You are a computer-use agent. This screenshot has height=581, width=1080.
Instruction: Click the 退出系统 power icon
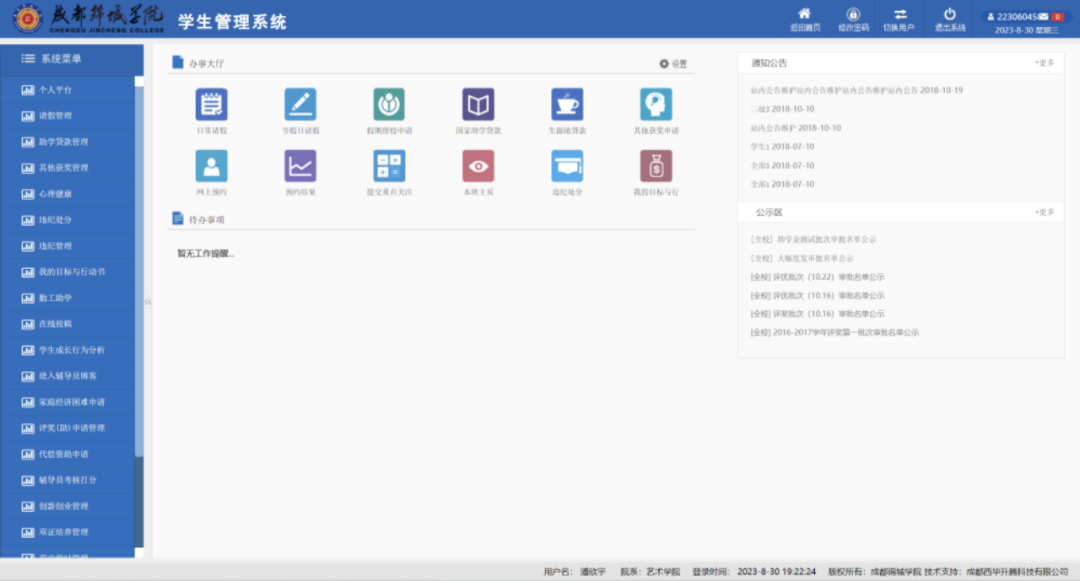click(949, 14)
